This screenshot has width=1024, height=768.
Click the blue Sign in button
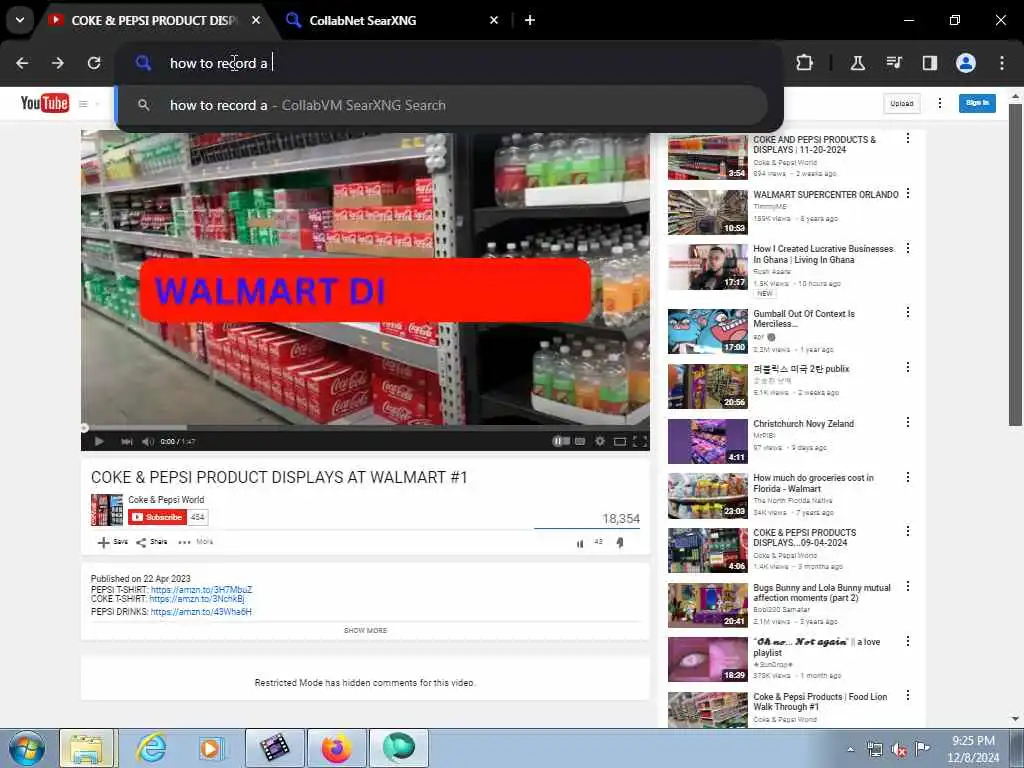tap(977, 103)
